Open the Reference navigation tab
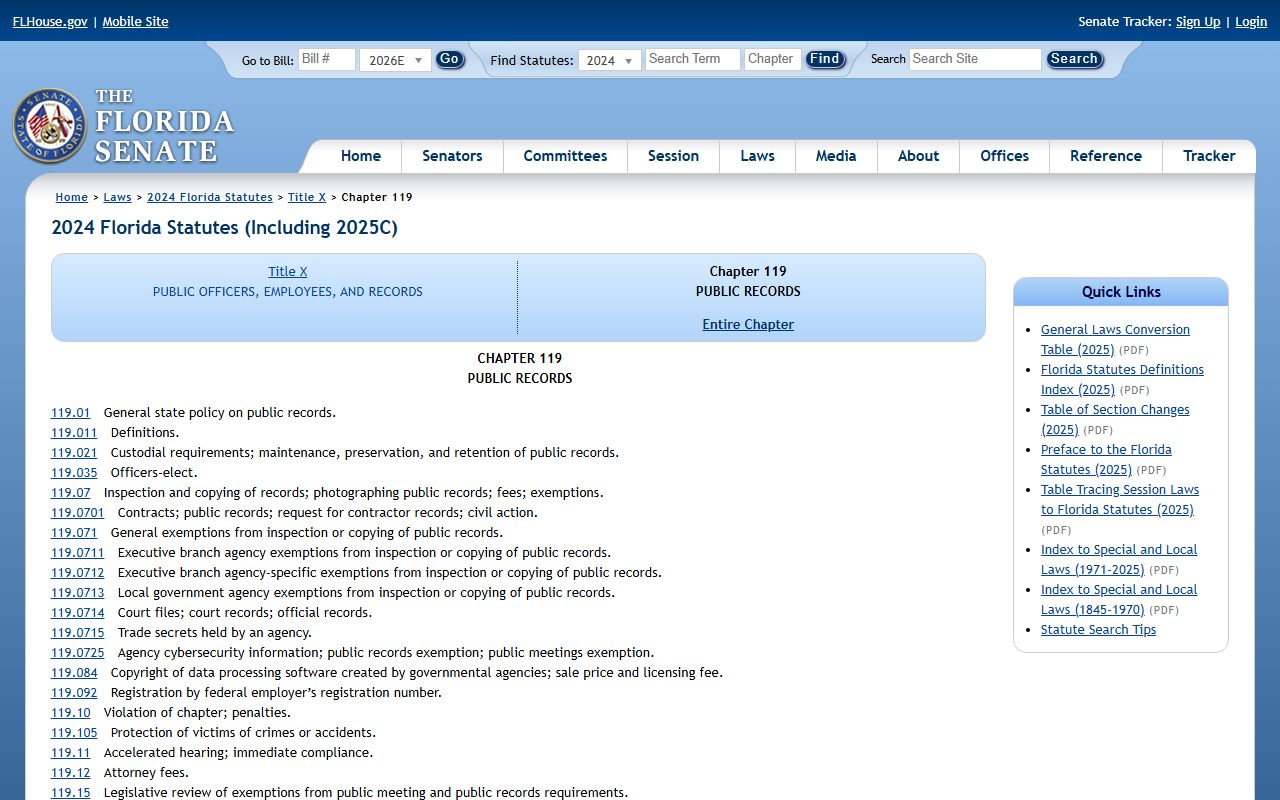The width and height of the screenshot is (1280, 800). pyautogui.click(x=1105, y=156)
